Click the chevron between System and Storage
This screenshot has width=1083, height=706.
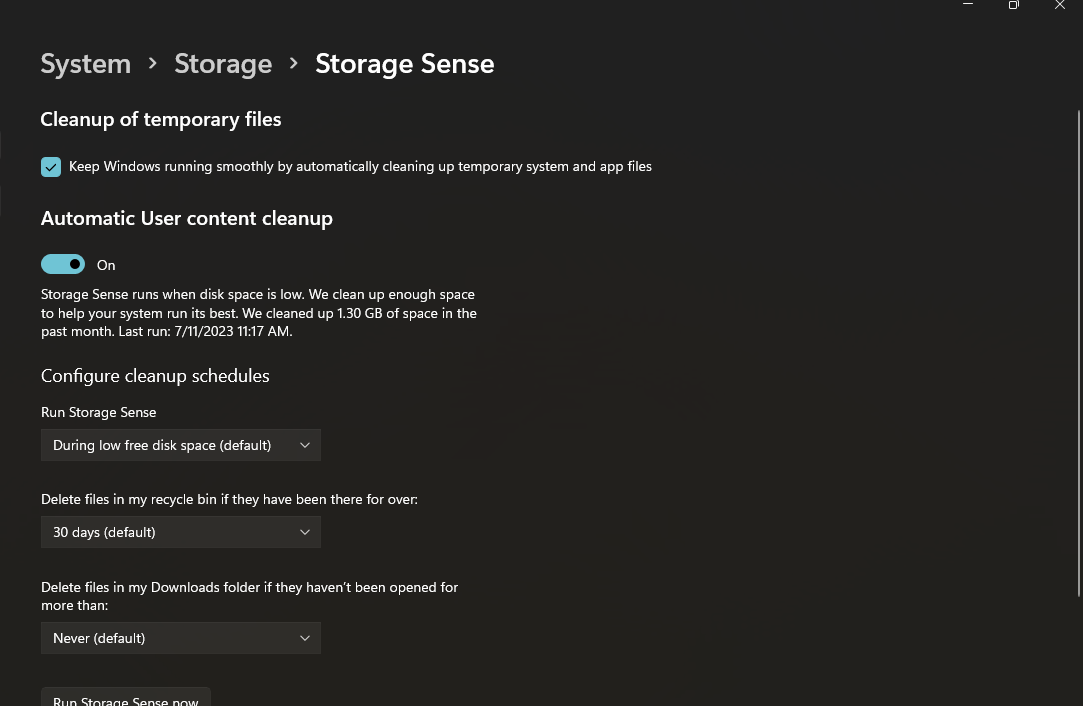click(x=153, y=63)
